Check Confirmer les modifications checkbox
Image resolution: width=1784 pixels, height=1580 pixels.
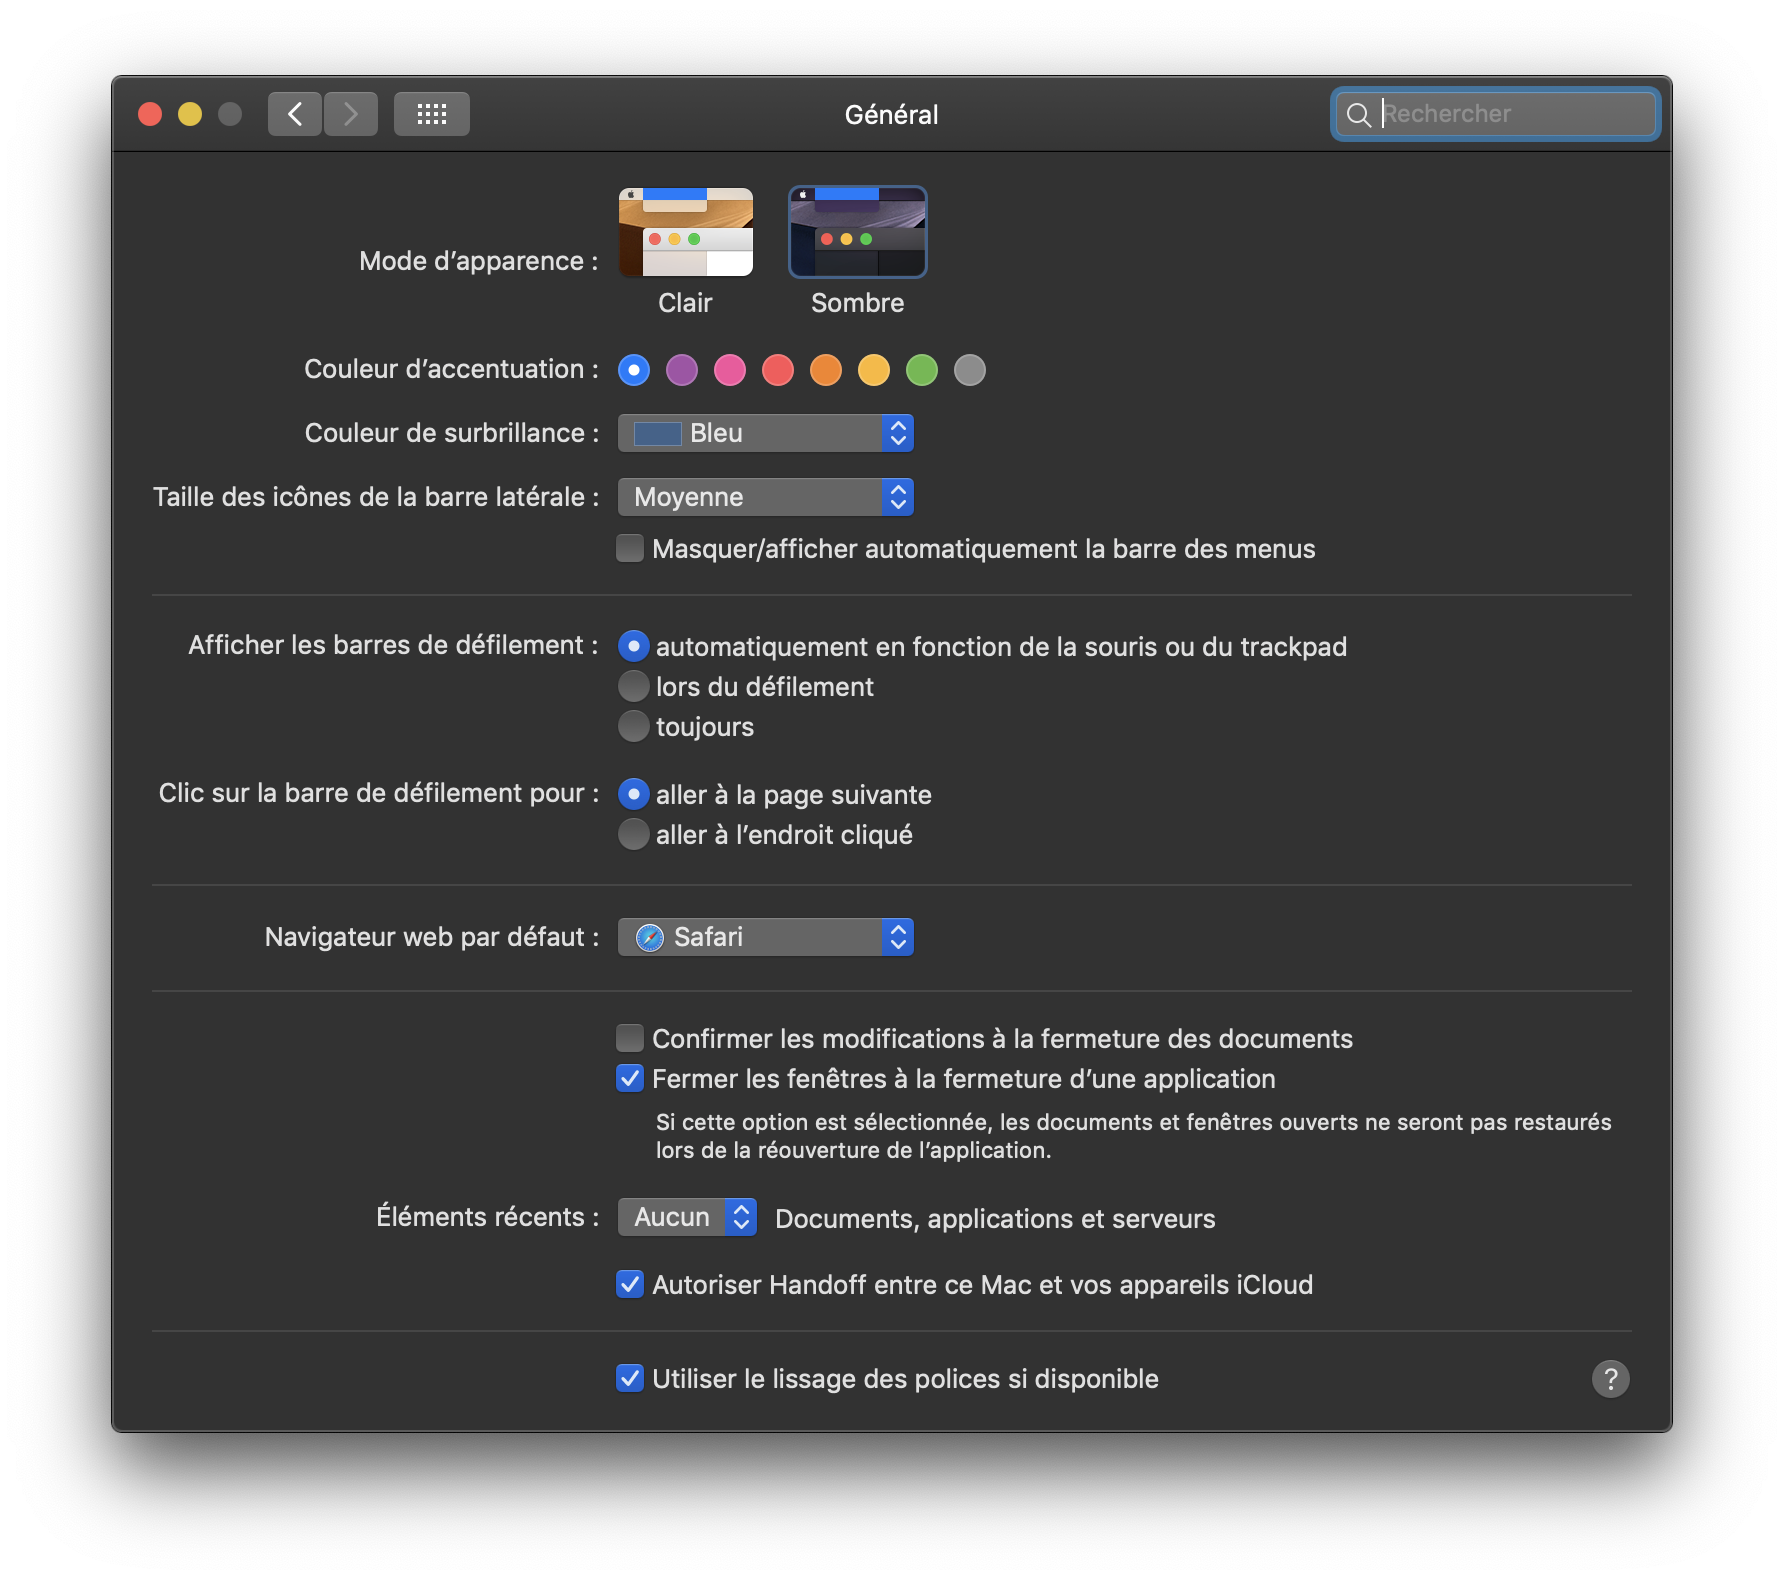pyautogui.click(x=630, y=1039)
